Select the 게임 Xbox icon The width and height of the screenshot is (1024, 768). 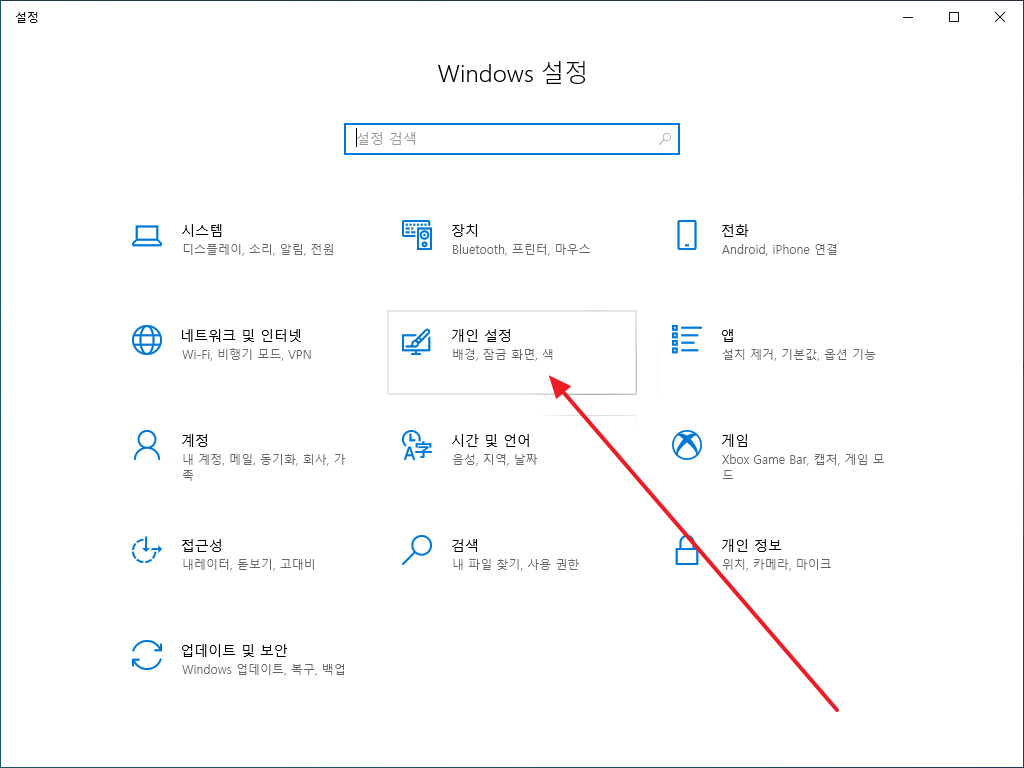(x=686, y=445)
